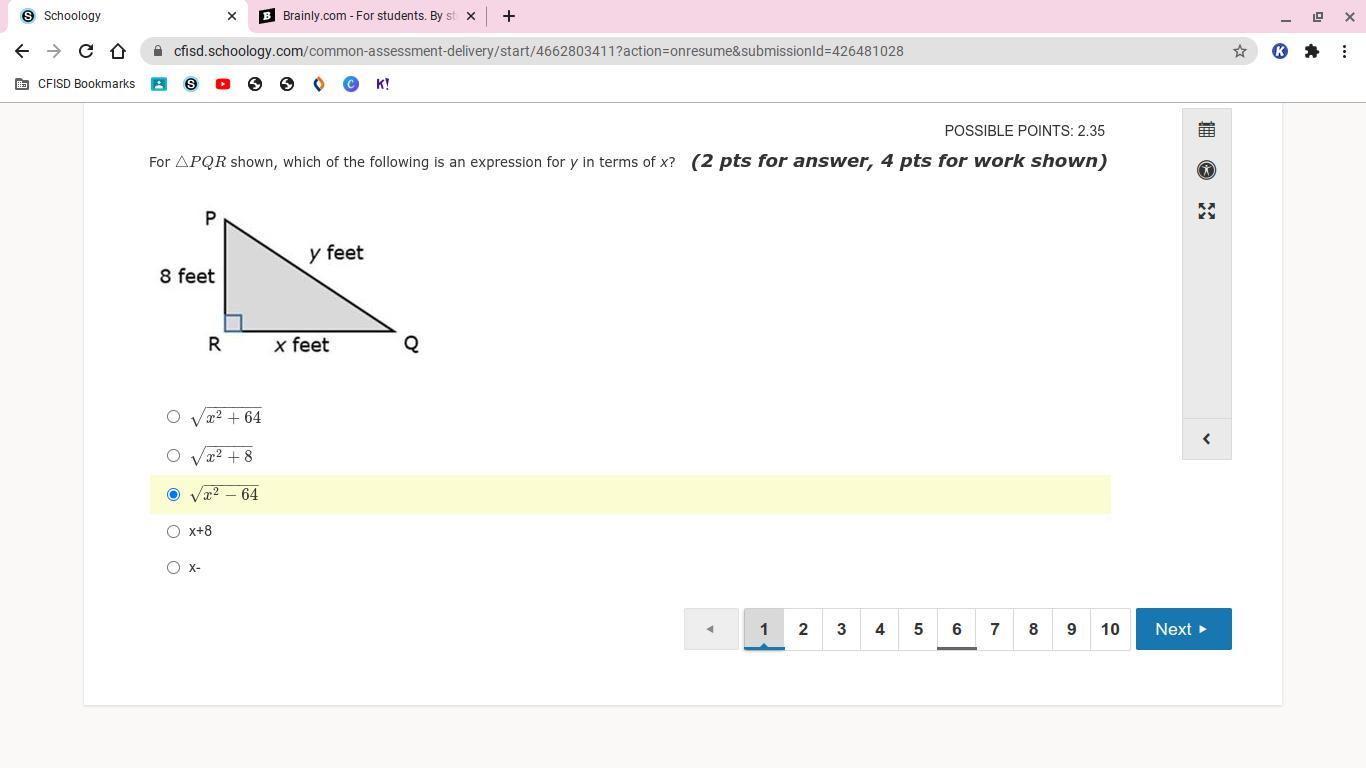Open the browser home page
Viewport: 1366px width, 768px height.
pos(118,51)
